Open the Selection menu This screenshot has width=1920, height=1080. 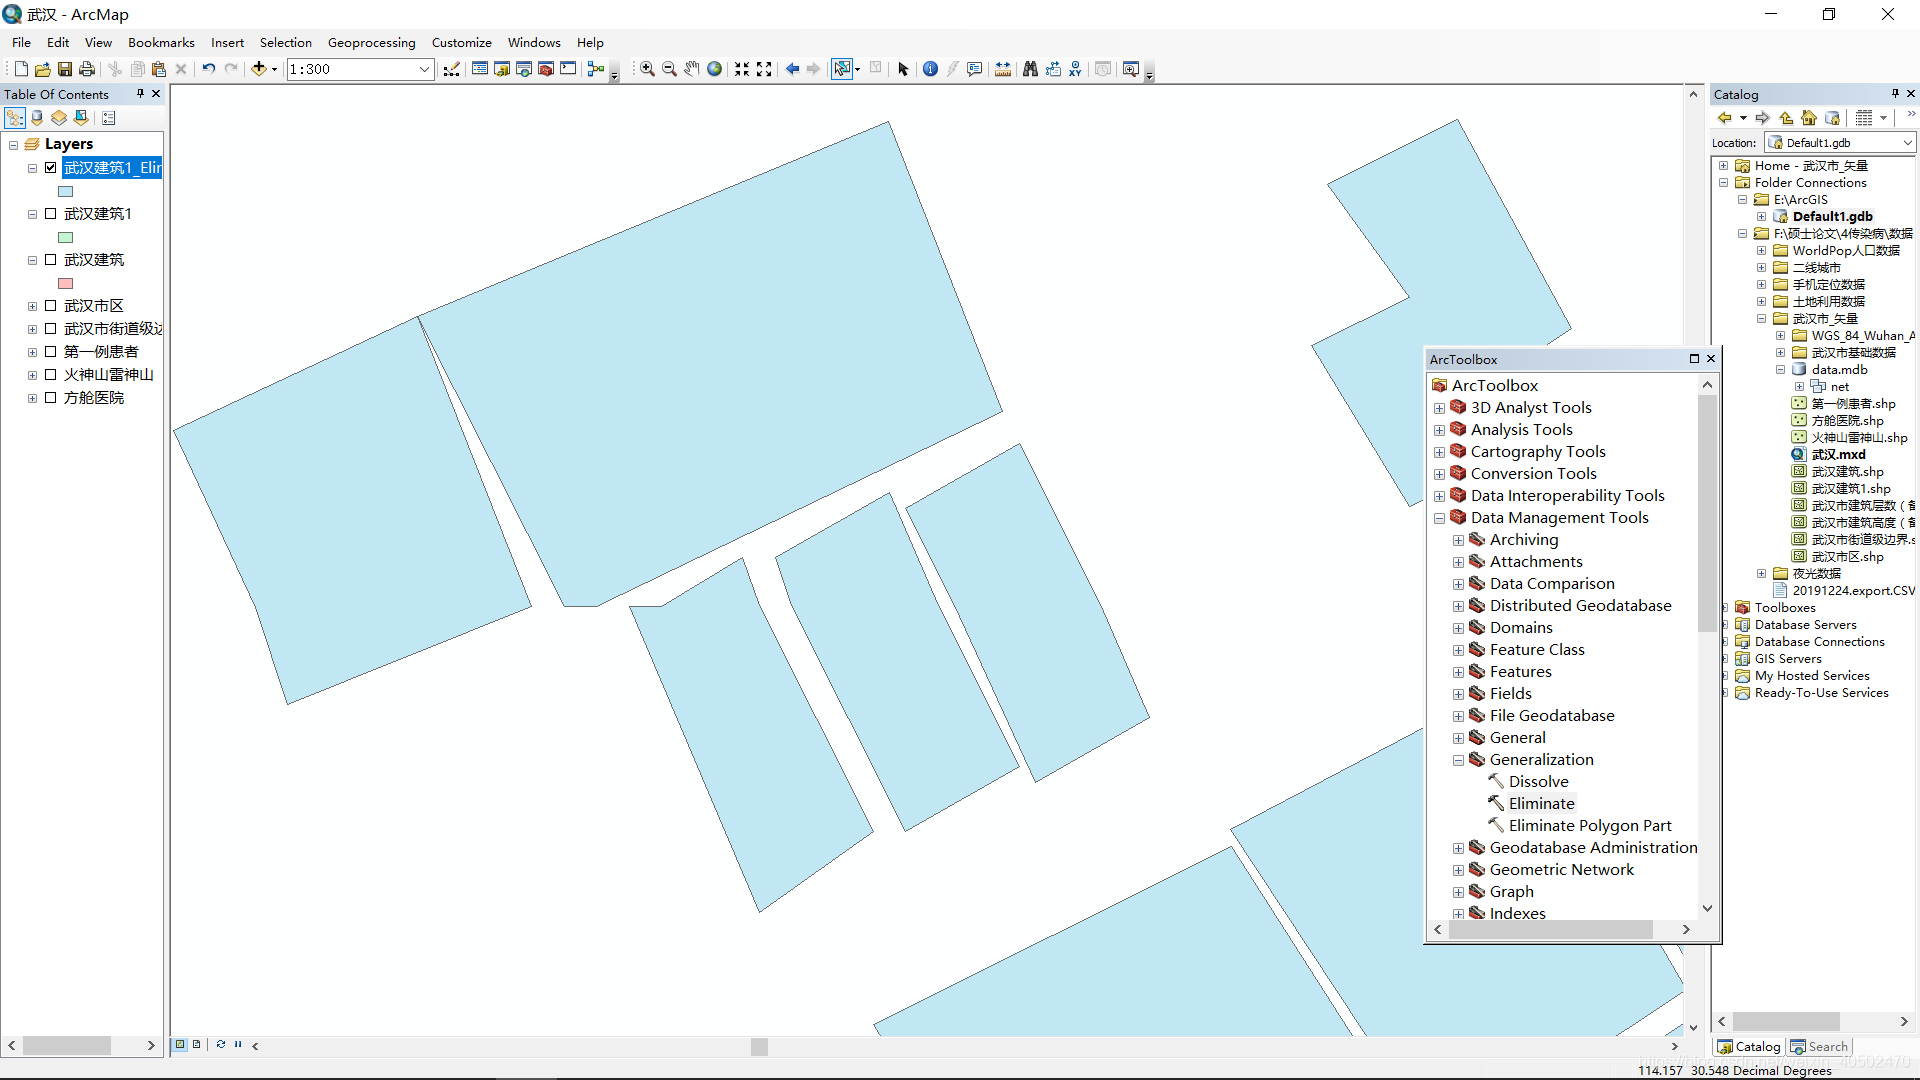pyautogui.click(x=285, y=41)
